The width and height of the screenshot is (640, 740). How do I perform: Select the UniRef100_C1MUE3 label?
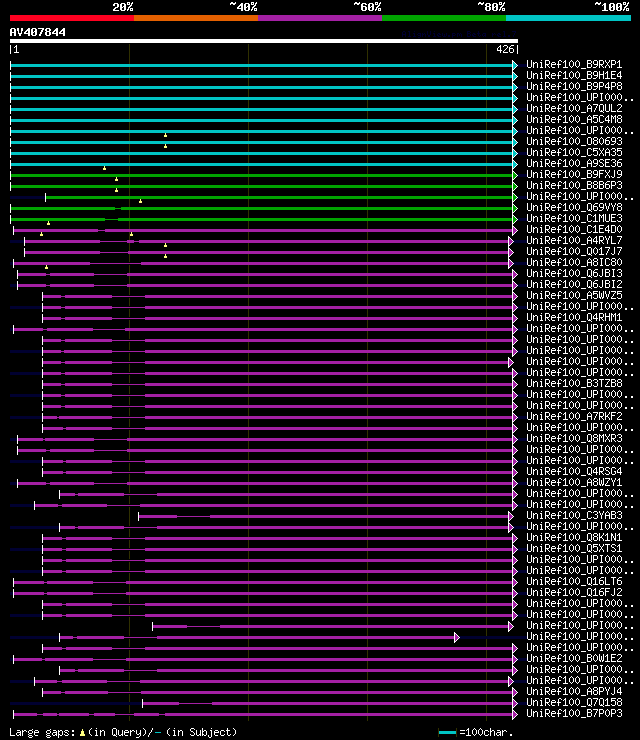[x=574, y=219]
